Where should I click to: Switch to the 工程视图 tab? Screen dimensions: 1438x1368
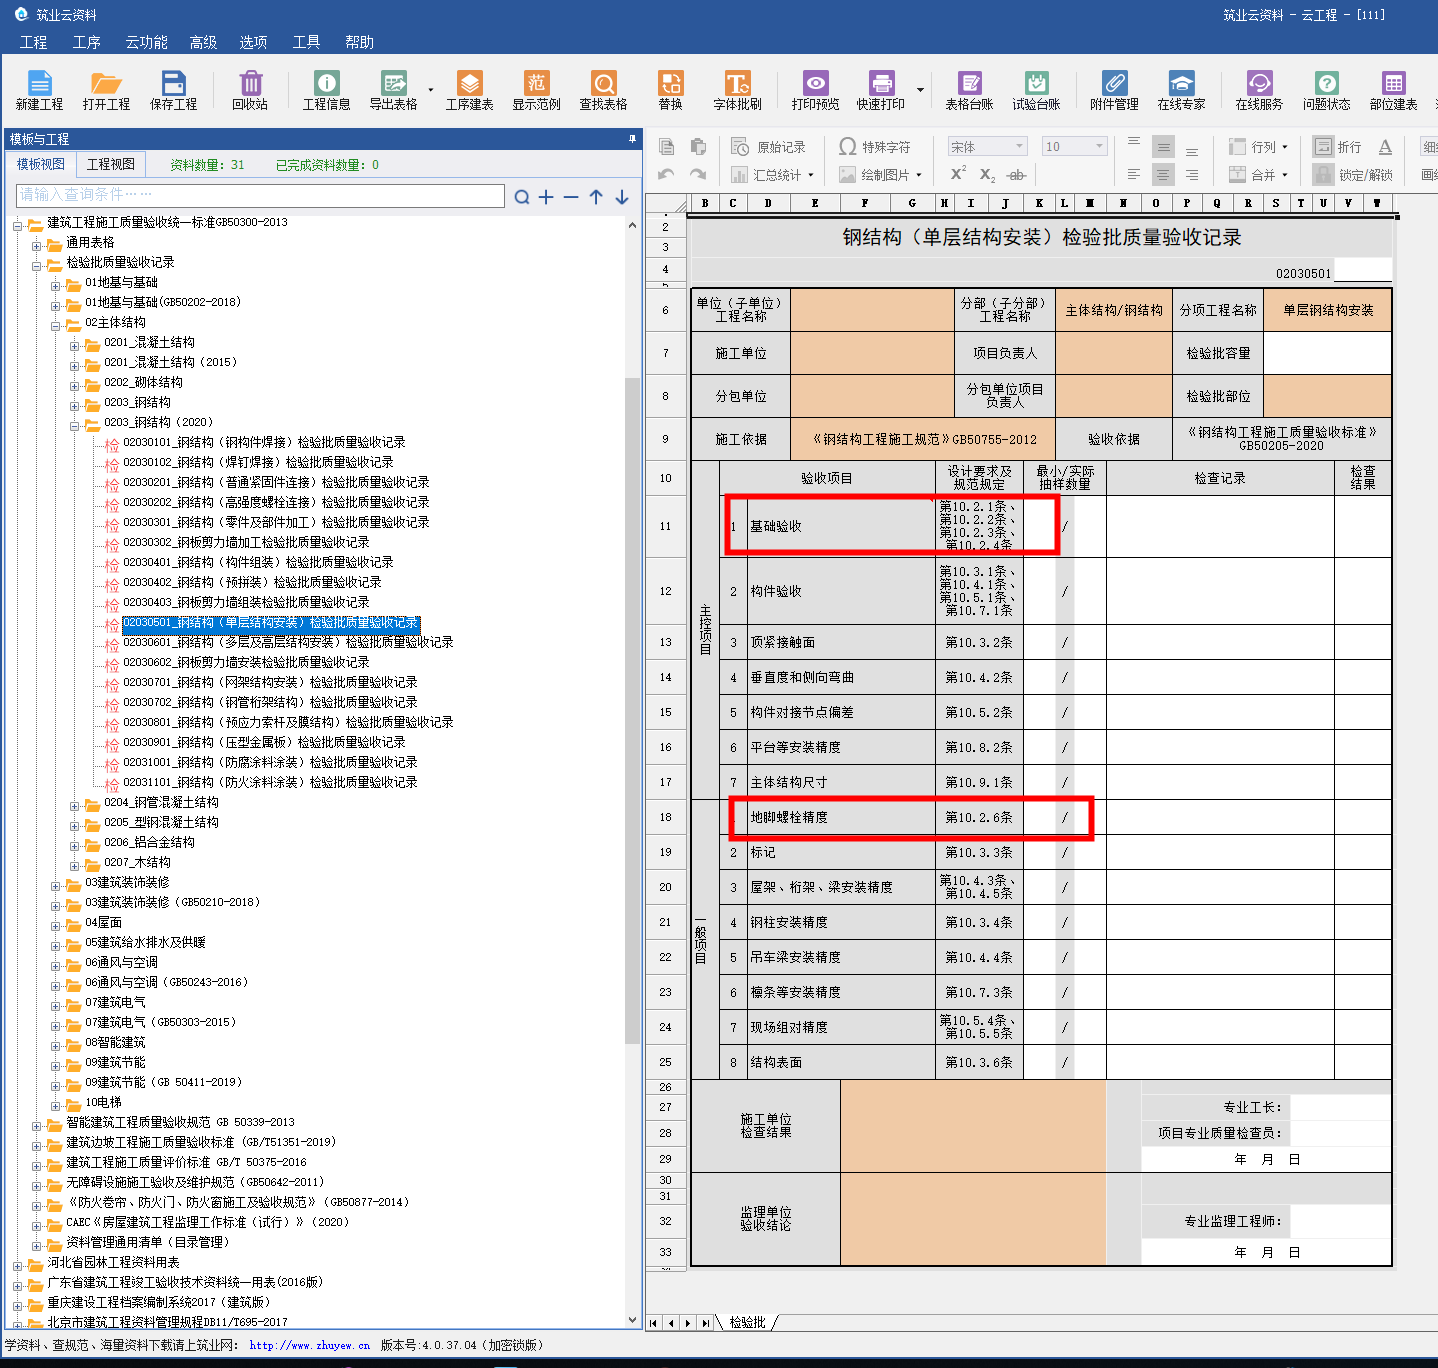[x=110, y=164]
